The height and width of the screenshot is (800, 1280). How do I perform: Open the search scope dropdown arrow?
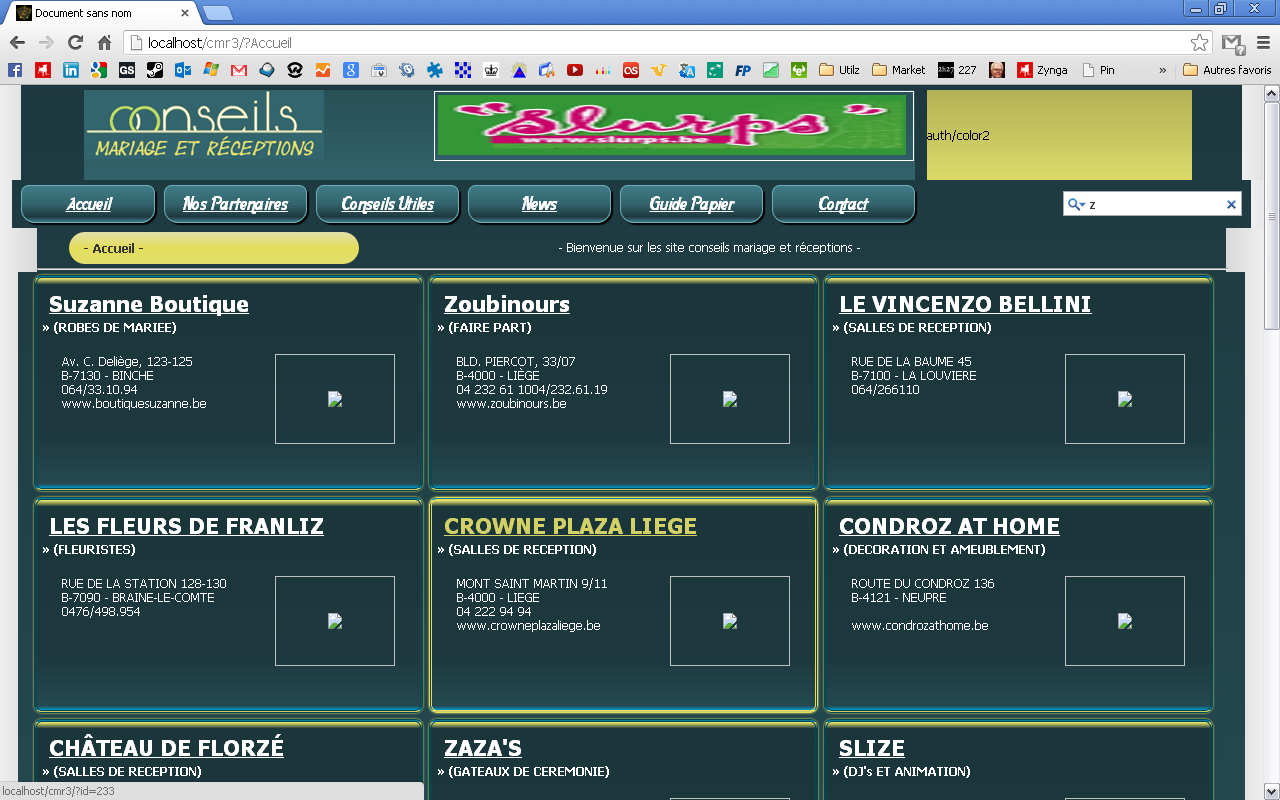point(1084,203)
